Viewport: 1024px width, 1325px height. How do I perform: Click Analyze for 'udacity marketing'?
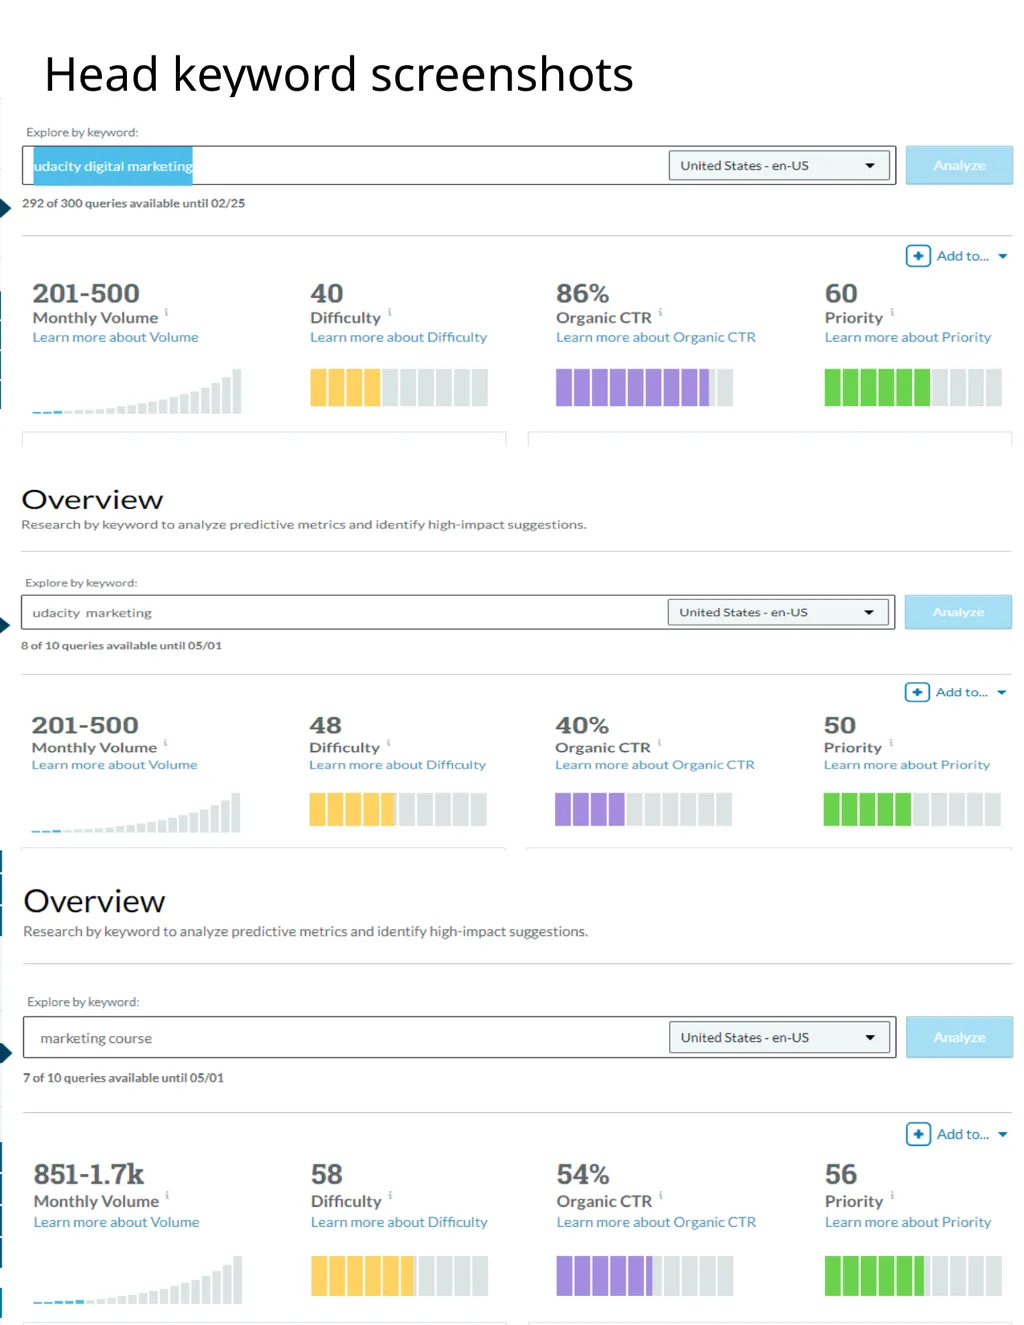(x=958, y=612)
